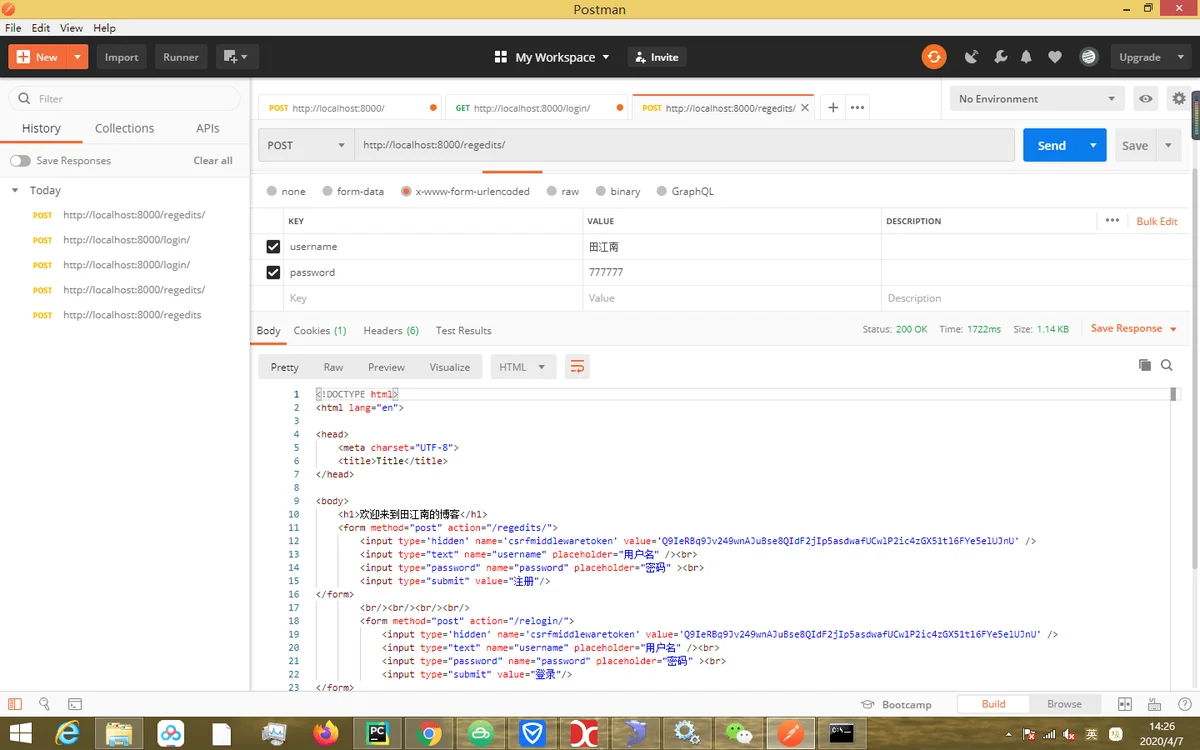Open column options three-dot icon near Bulk Edit
Viewport: 1200px width, 750px height.
click(1112, 220)
